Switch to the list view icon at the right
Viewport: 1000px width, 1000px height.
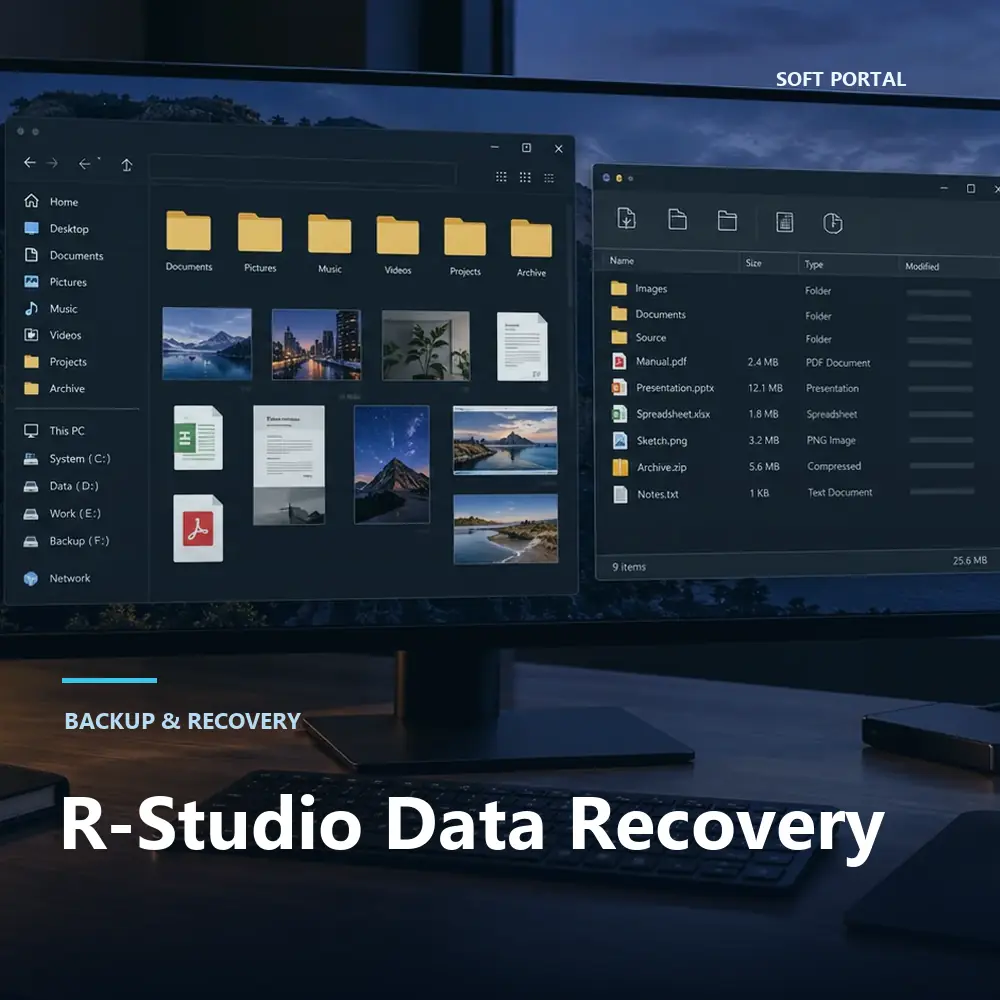pyautogui.click(x=549, y=178)
